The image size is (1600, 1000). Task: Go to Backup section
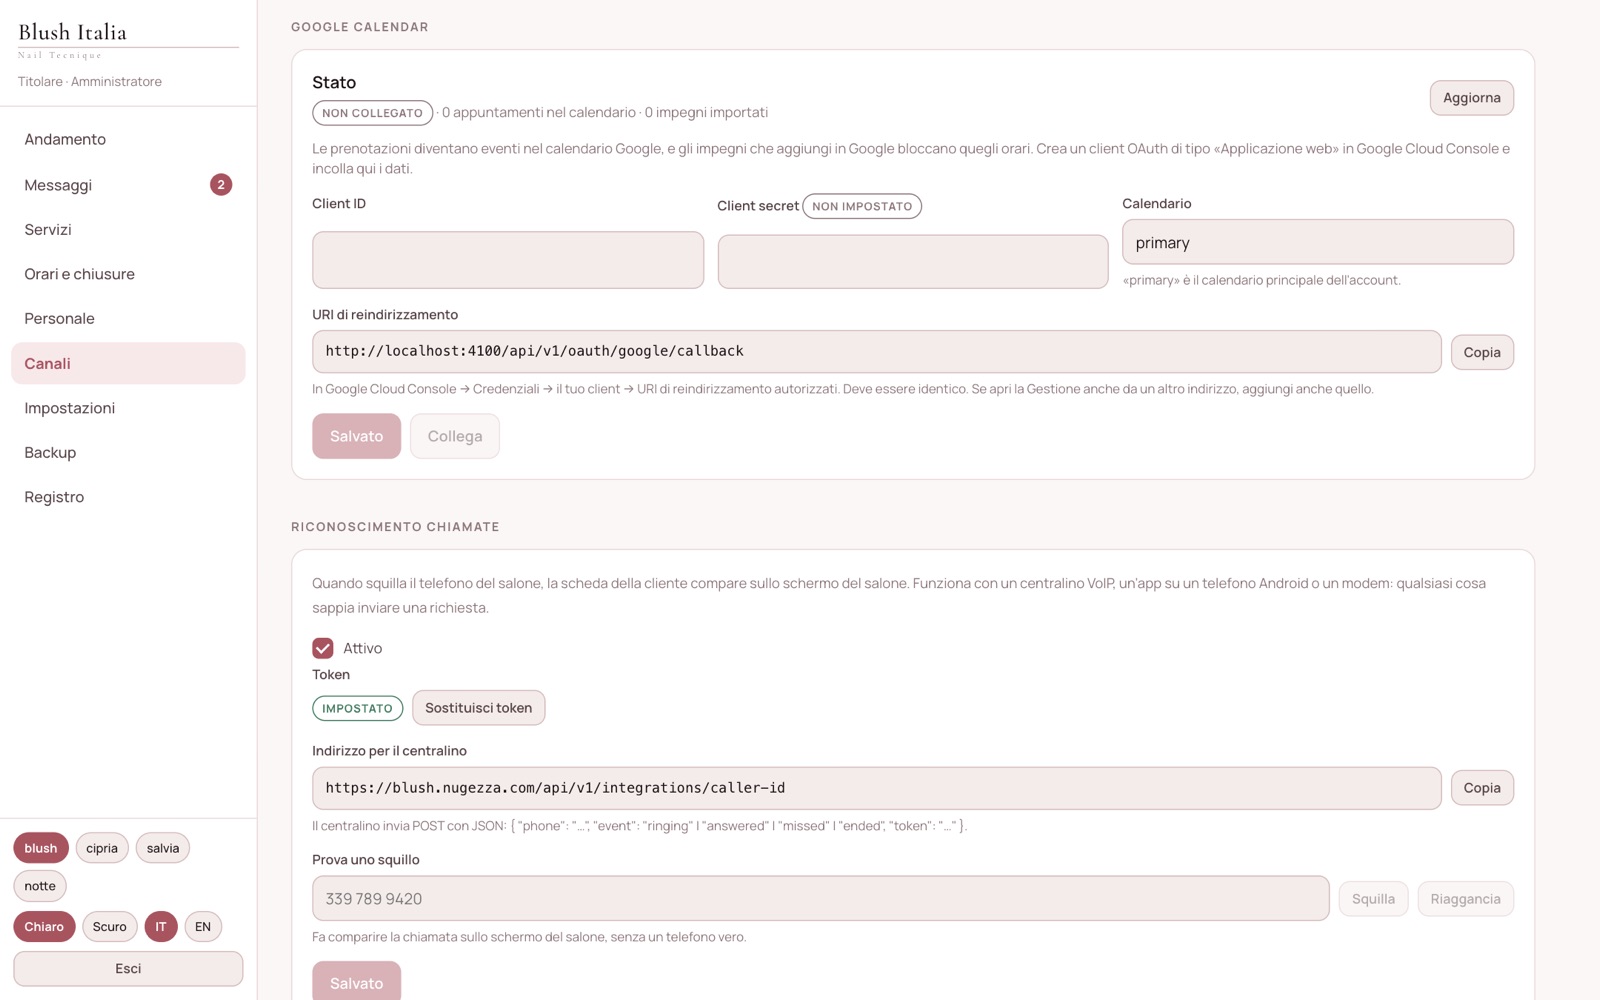coord(128,452)
